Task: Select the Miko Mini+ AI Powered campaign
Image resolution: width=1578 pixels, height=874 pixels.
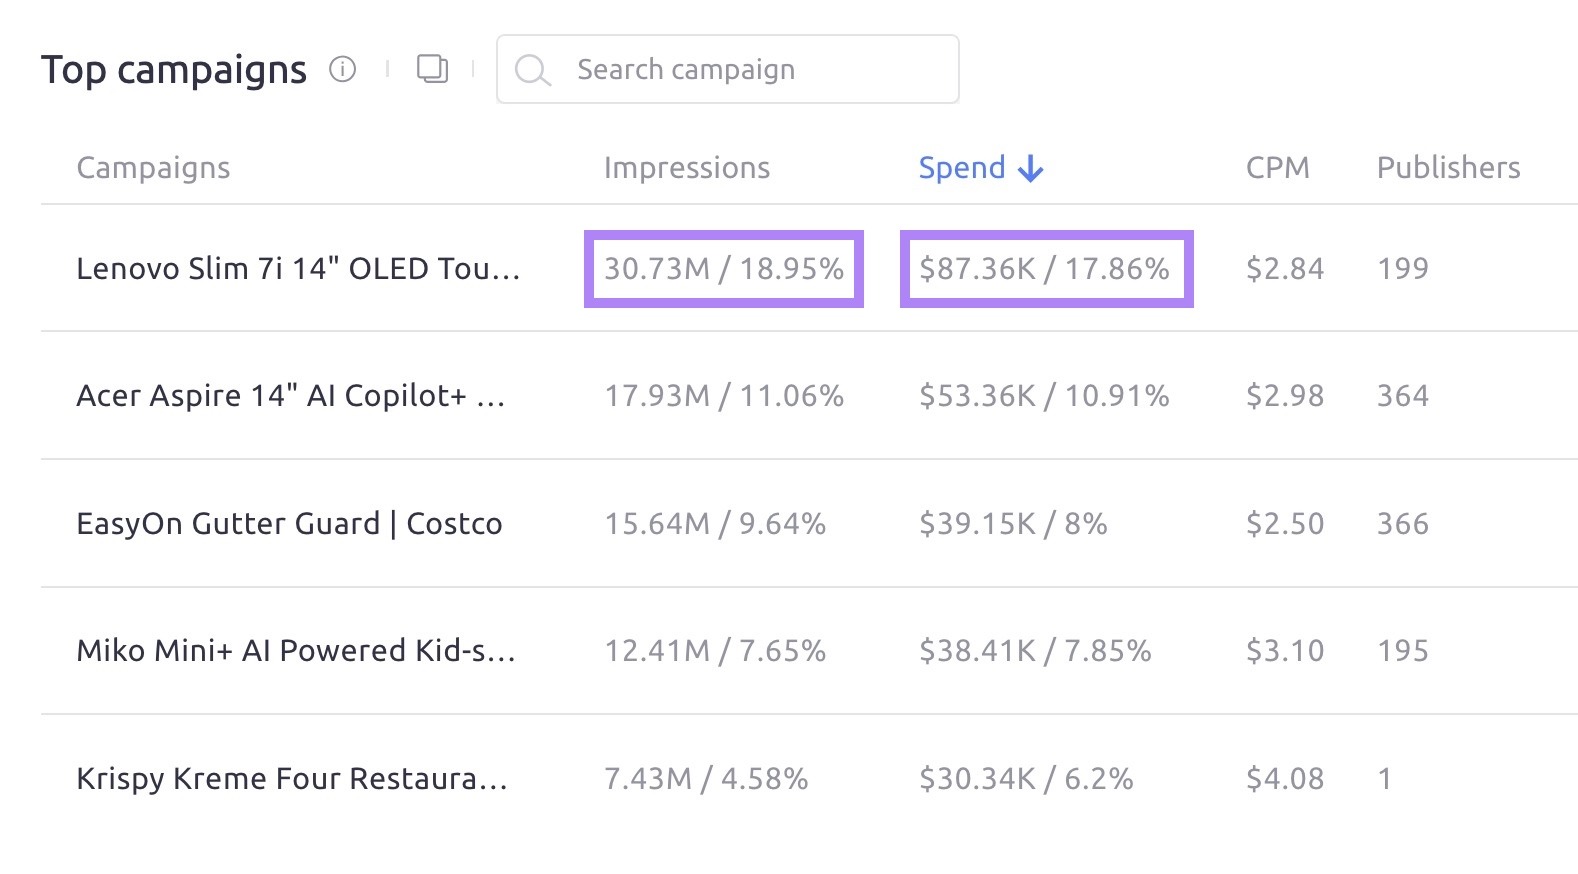Action: pyautogui.click(x=296, y=651)
